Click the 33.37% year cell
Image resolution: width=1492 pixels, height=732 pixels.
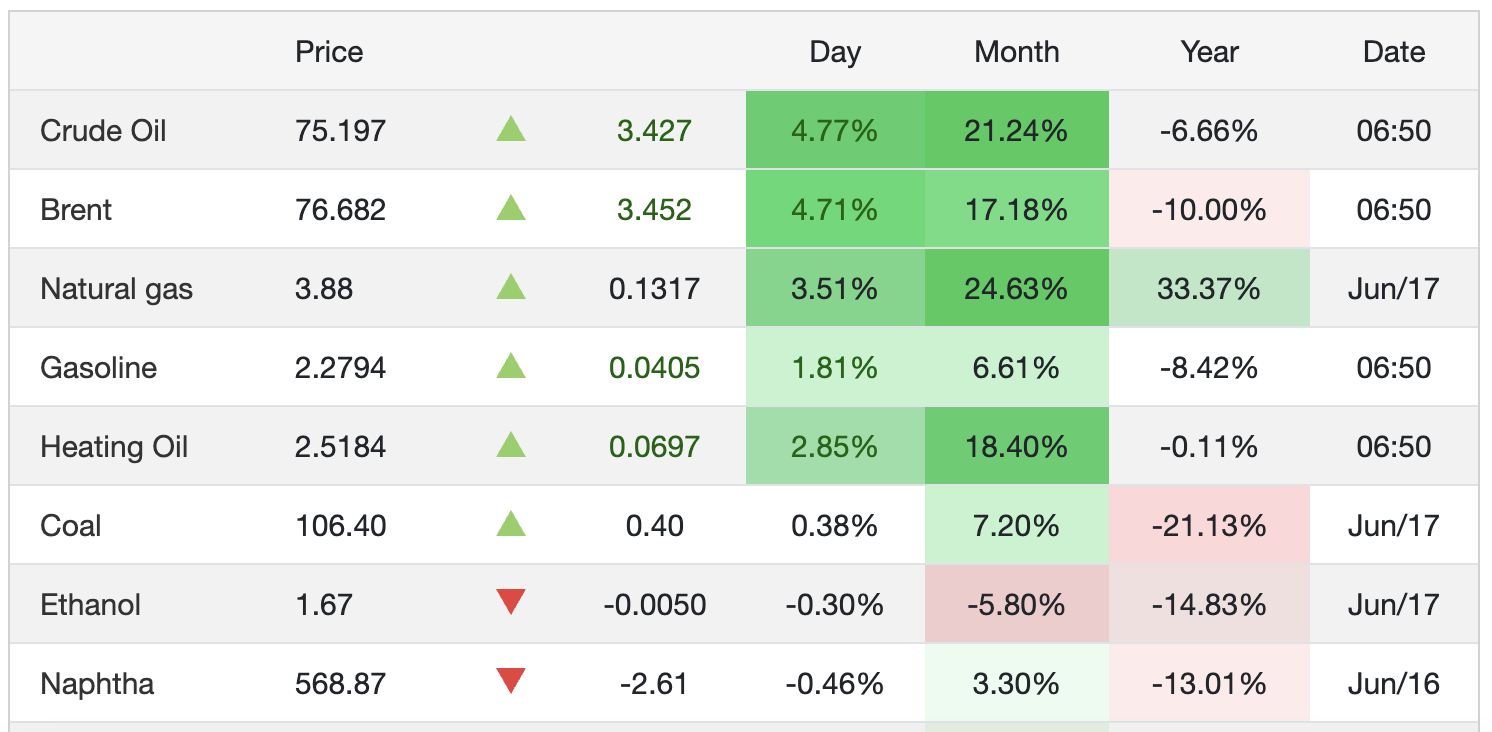click(x=1209, y=288)
